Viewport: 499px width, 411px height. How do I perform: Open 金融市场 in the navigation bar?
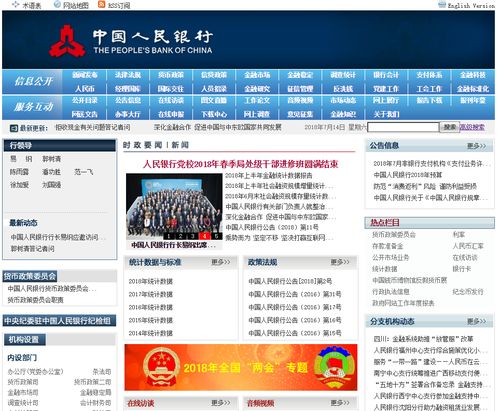pos(257,75)
